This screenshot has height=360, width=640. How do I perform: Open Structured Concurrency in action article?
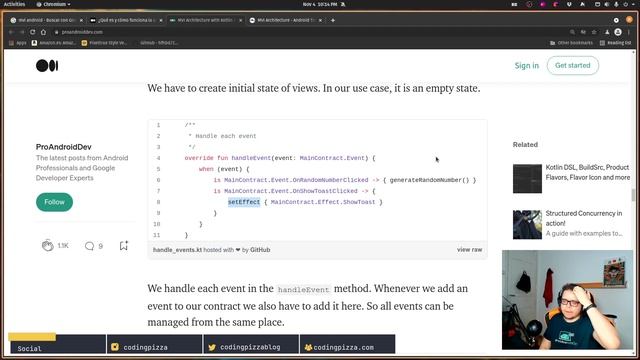(584, 218)
